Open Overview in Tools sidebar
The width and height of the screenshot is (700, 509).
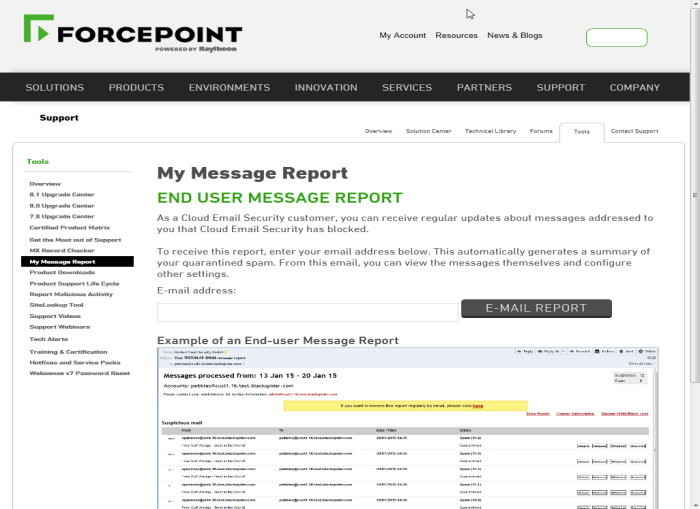(x=45, y=184)
